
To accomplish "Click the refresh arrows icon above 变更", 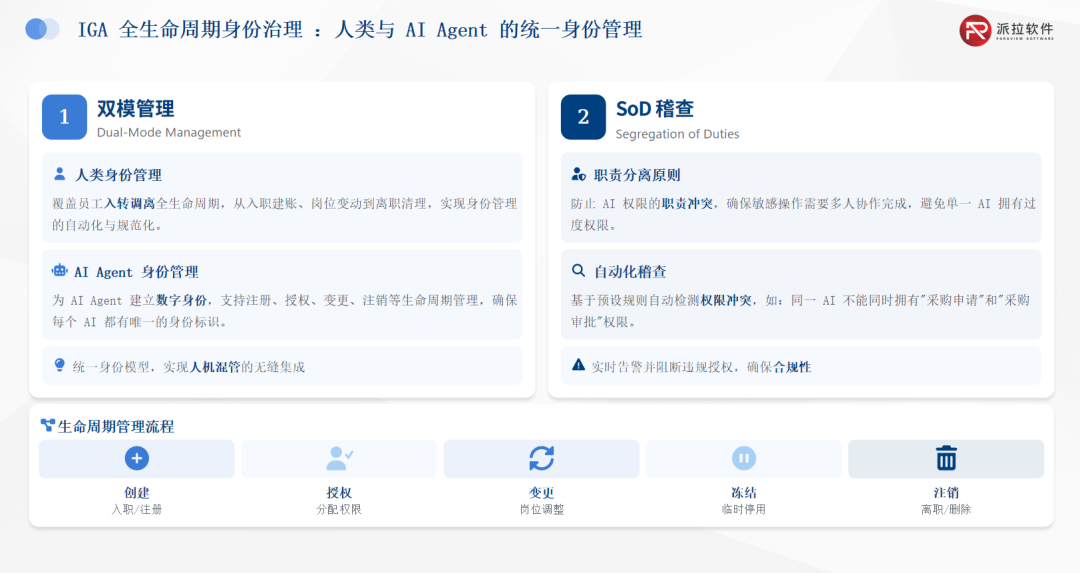I will tap(541, 458).
